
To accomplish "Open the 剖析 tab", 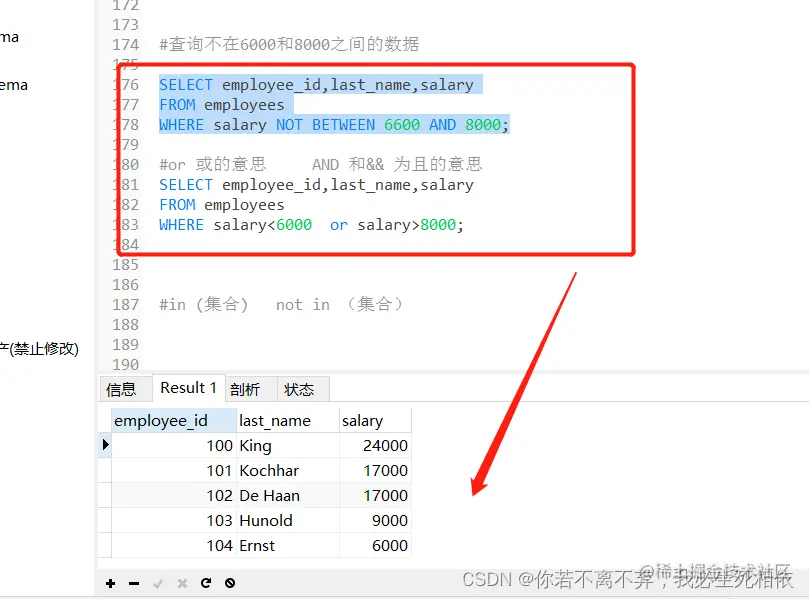I will click(x=248, y=388).
